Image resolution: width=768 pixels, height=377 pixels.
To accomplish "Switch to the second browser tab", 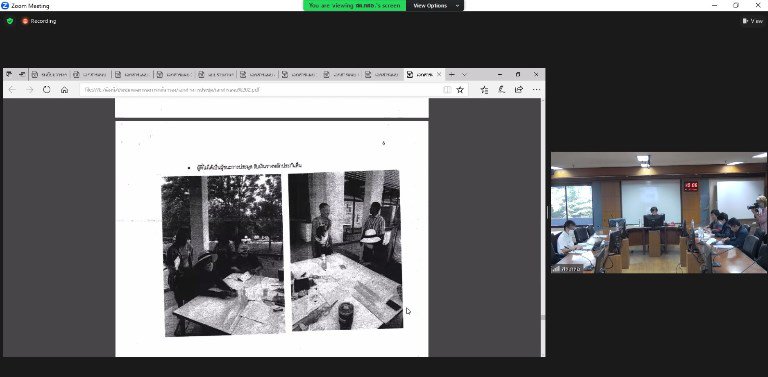I will tap(91, 74).
